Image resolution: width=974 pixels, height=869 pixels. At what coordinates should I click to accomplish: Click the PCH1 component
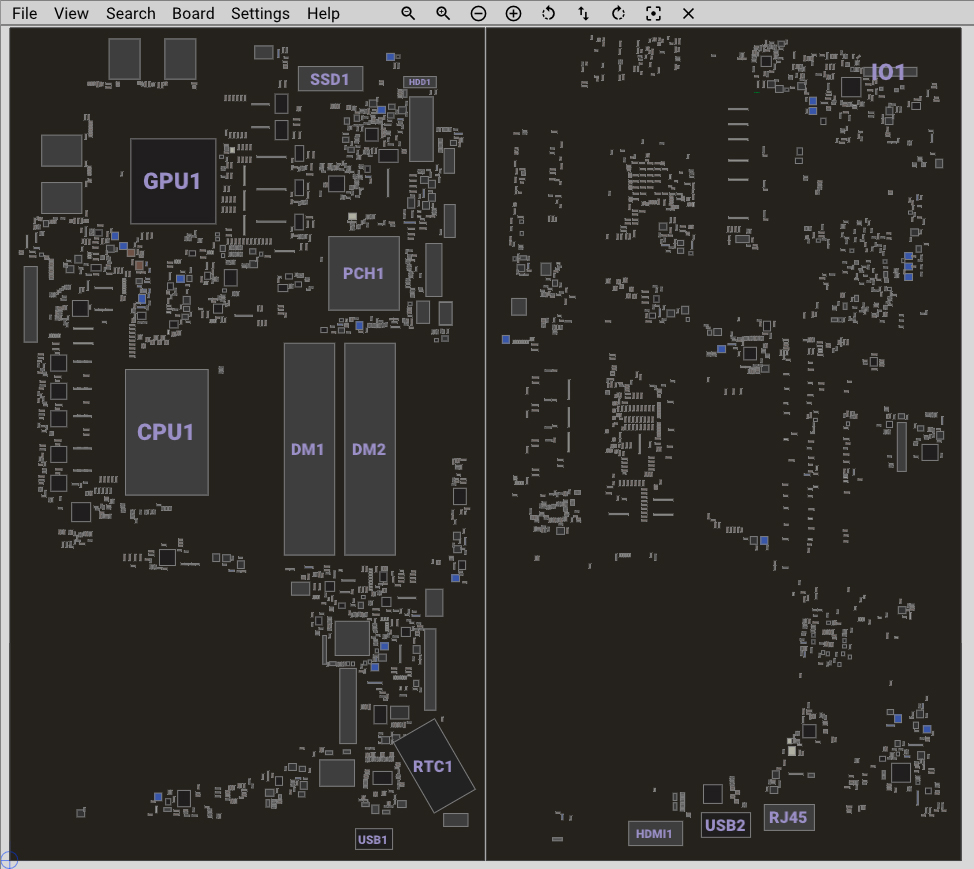click(364, 273)
